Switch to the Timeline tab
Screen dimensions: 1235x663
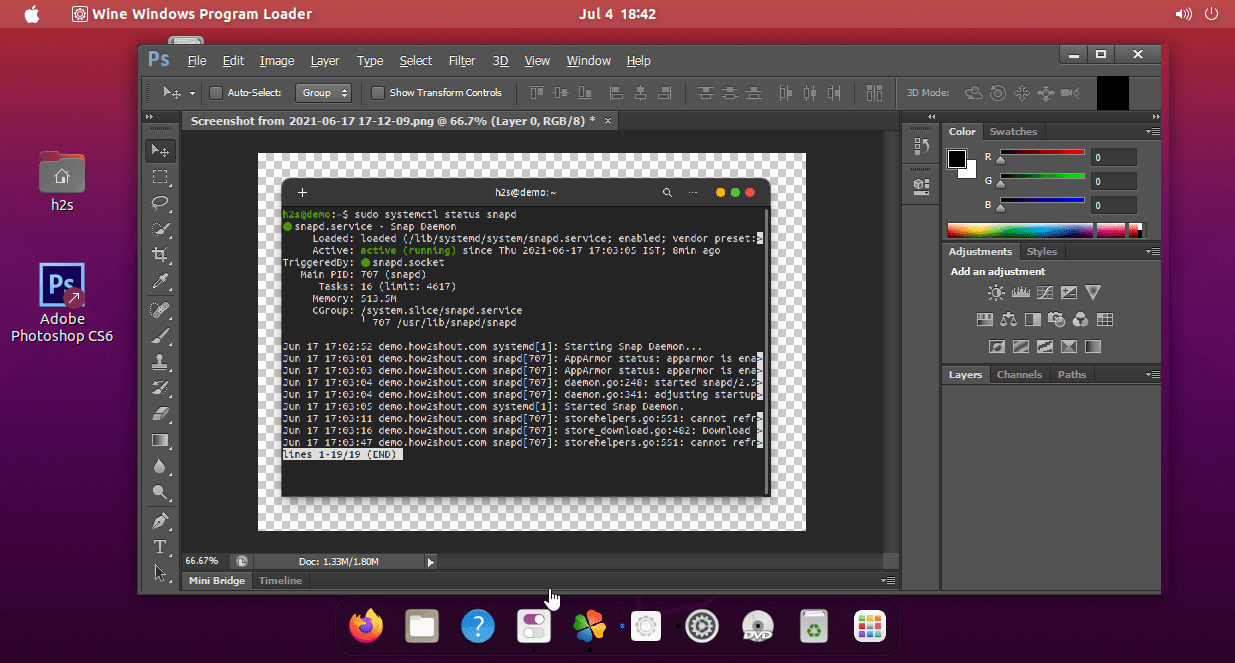click(280, 580)
